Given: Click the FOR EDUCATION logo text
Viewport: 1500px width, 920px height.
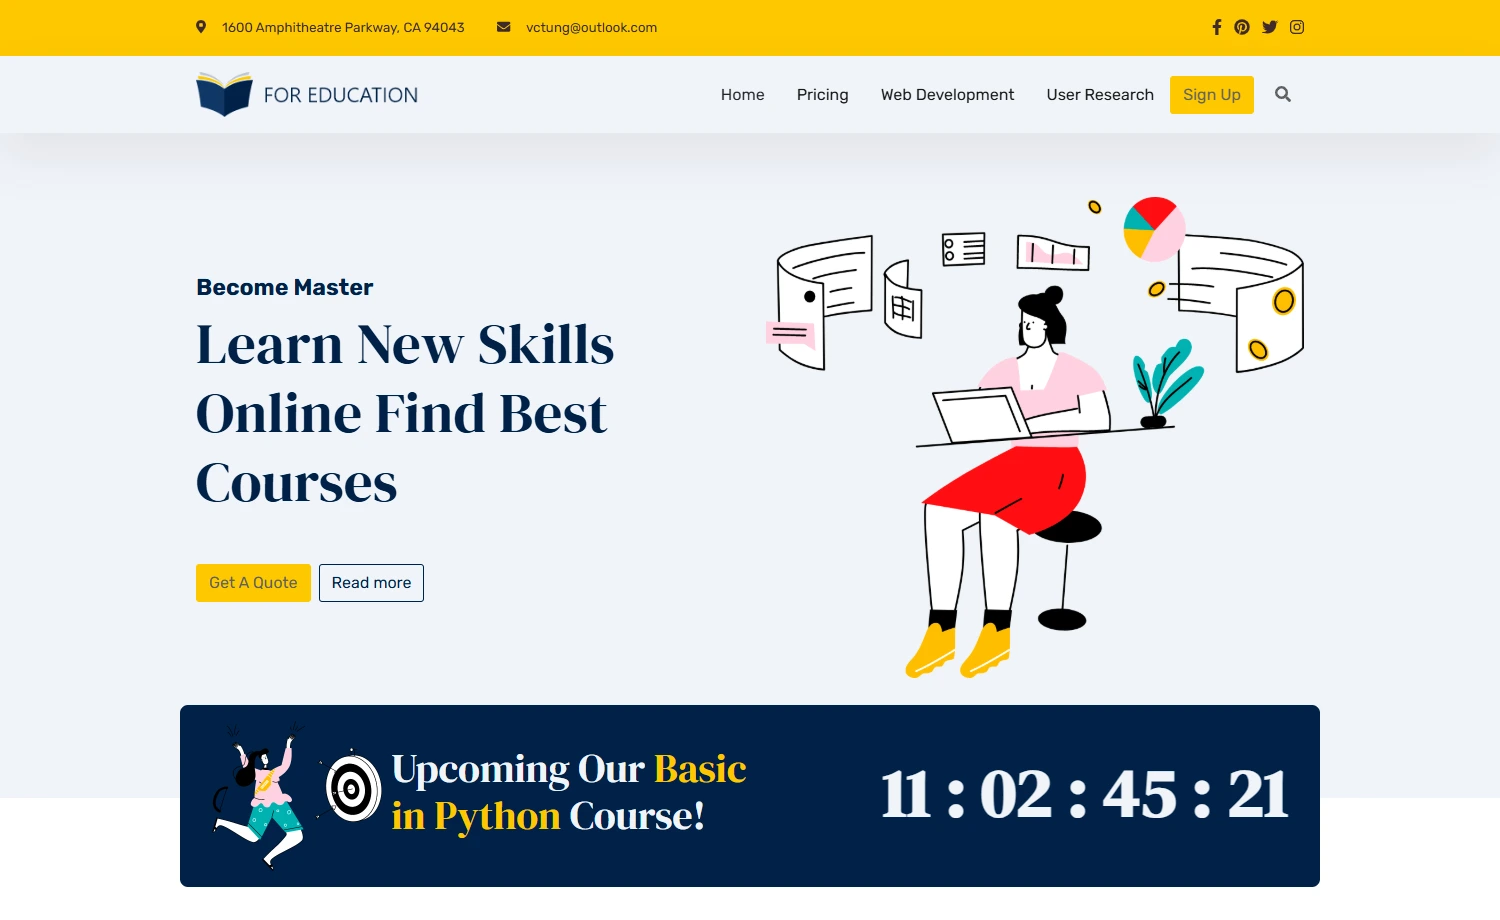Looking at the screenshot, I should coord(341,95).
